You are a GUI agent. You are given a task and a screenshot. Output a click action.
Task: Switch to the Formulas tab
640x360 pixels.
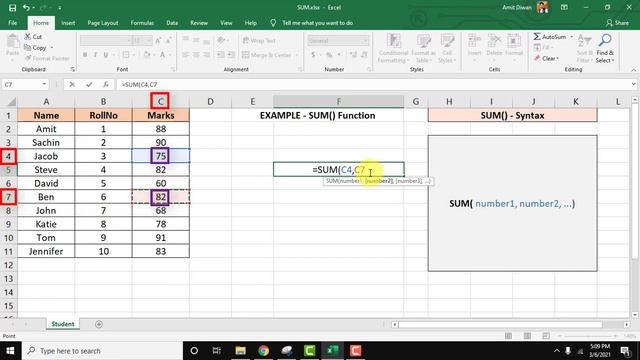click(142, 23)
